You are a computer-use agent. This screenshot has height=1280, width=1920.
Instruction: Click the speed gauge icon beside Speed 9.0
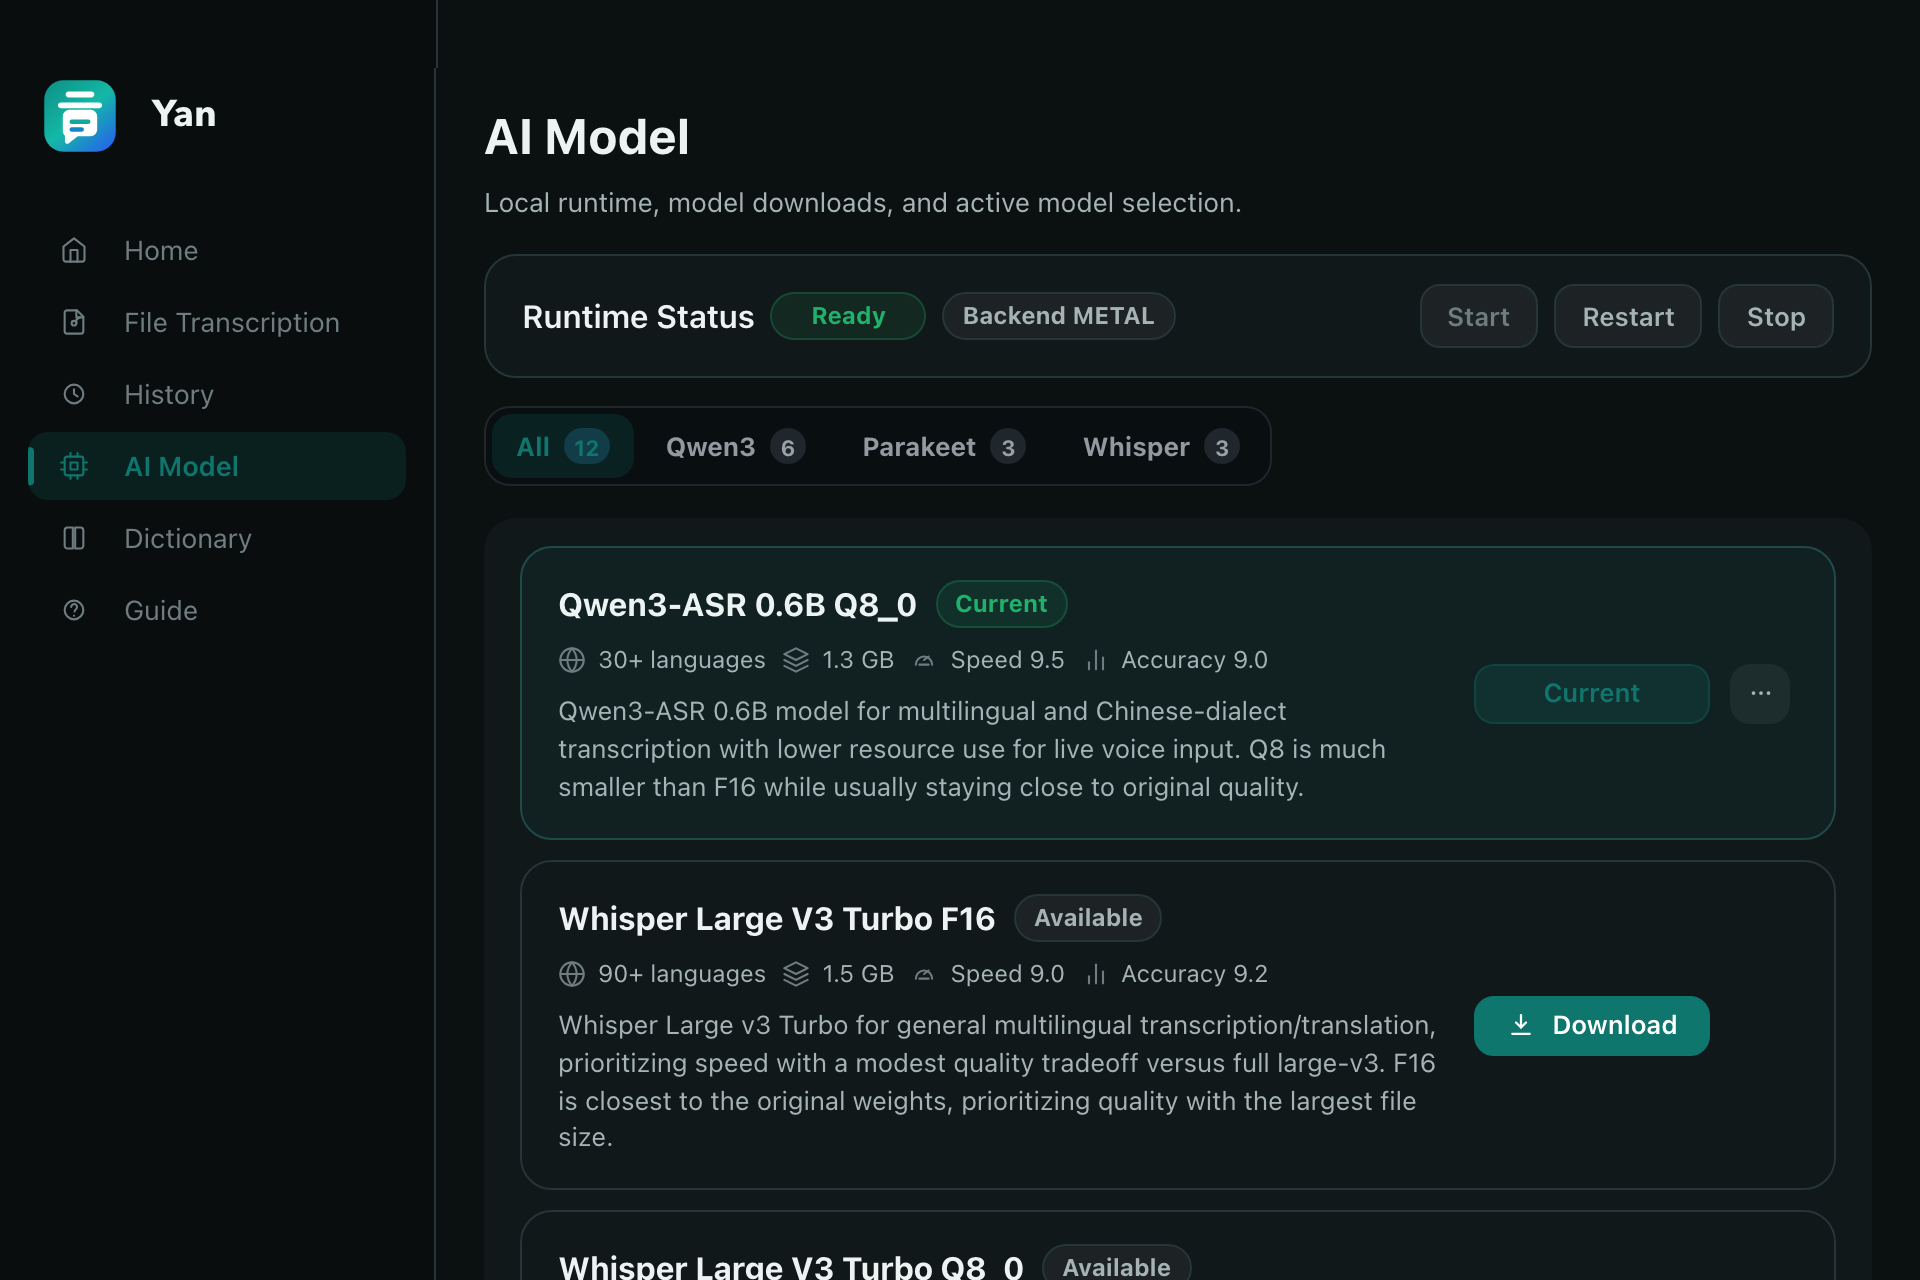pyautogui.click(x=924, y=974)
